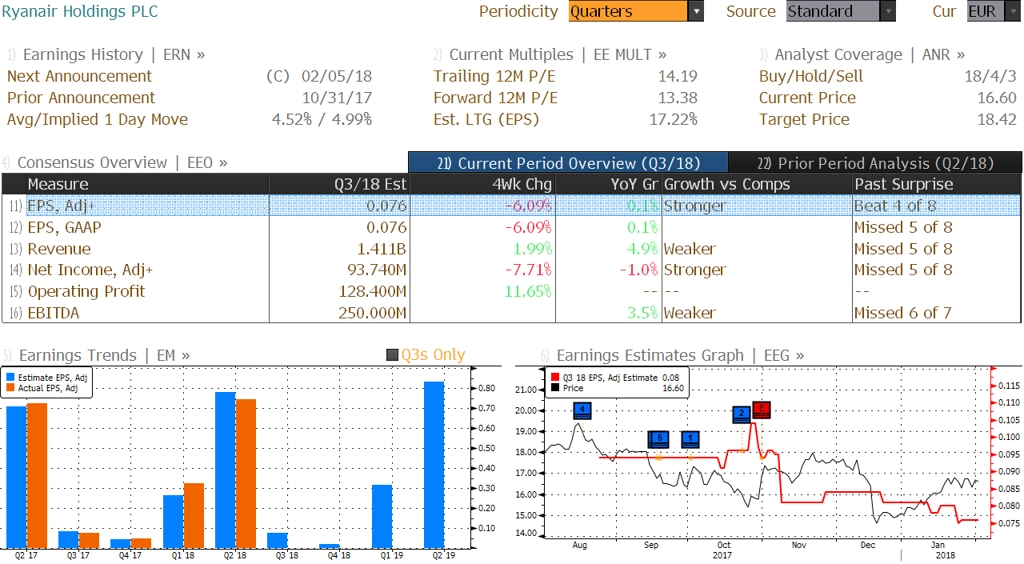Click the Current Price value 16.60
1024x564 pixels.
click(997, 98)
